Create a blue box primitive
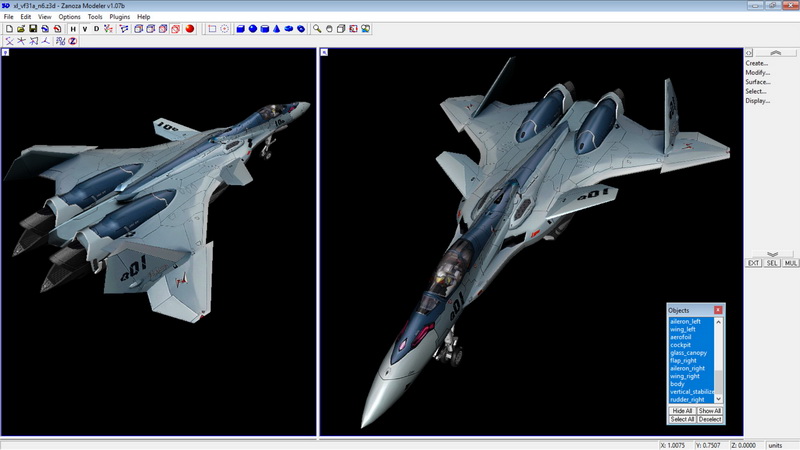This screenshot has width=800, height=450. 240,29
